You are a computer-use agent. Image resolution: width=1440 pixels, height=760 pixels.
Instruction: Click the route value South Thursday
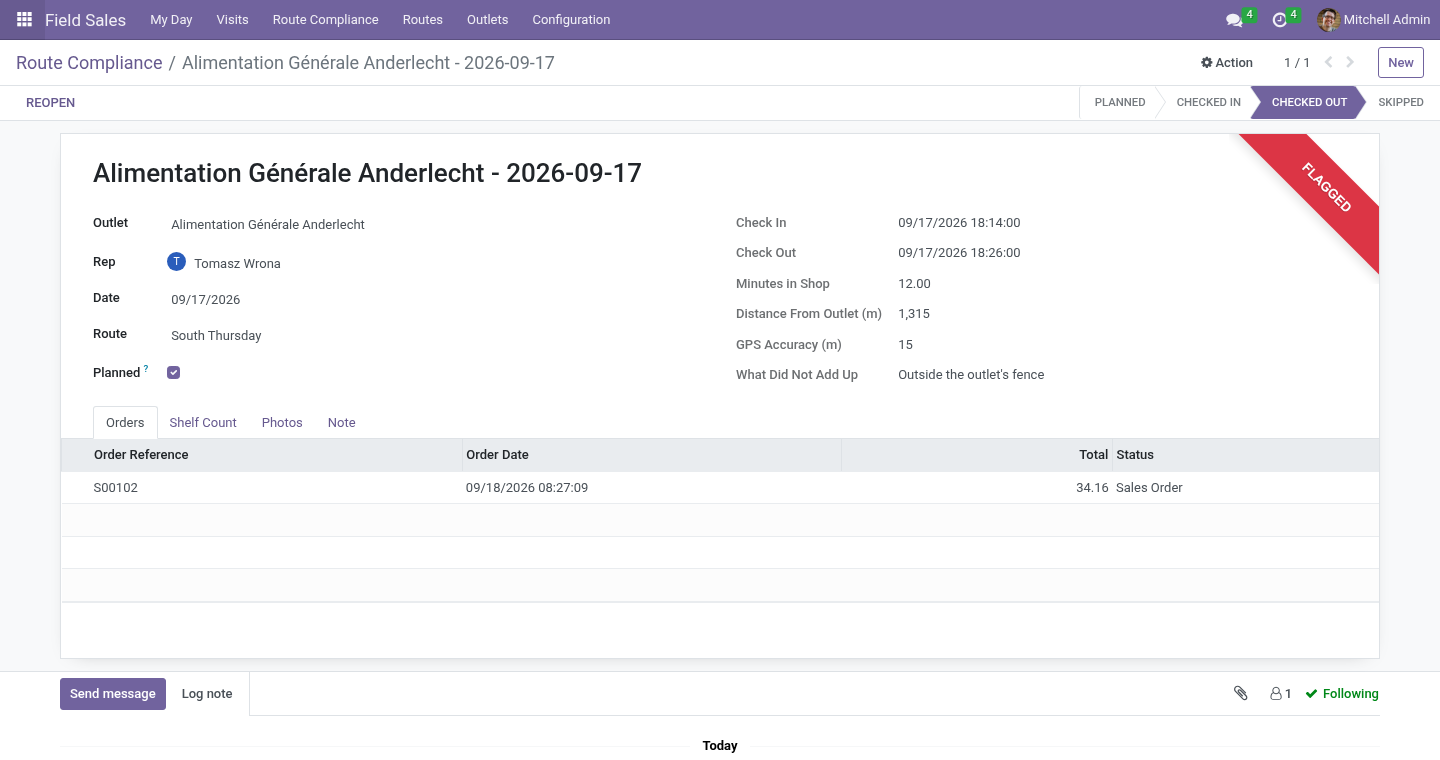coord(216,336)
